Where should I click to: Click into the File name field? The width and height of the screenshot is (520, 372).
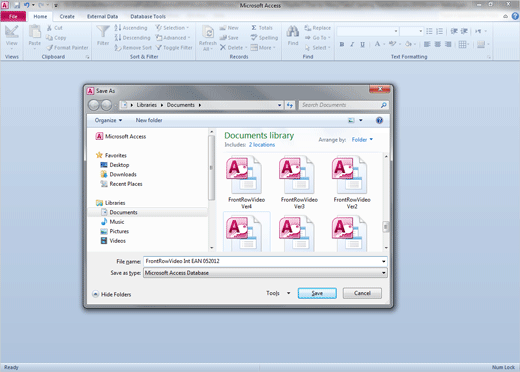262,261
